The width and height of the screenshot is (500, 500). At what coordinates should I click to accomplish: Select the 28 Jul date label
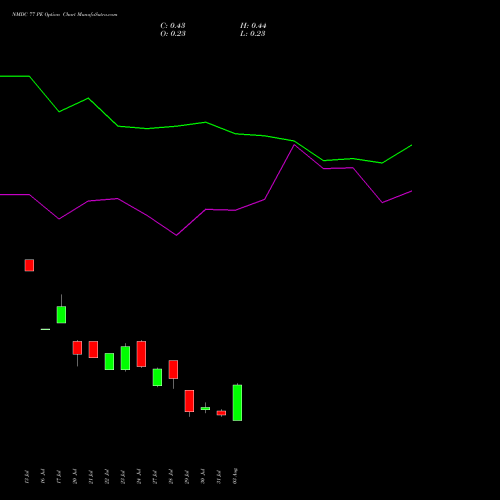(x=171, y=476)
